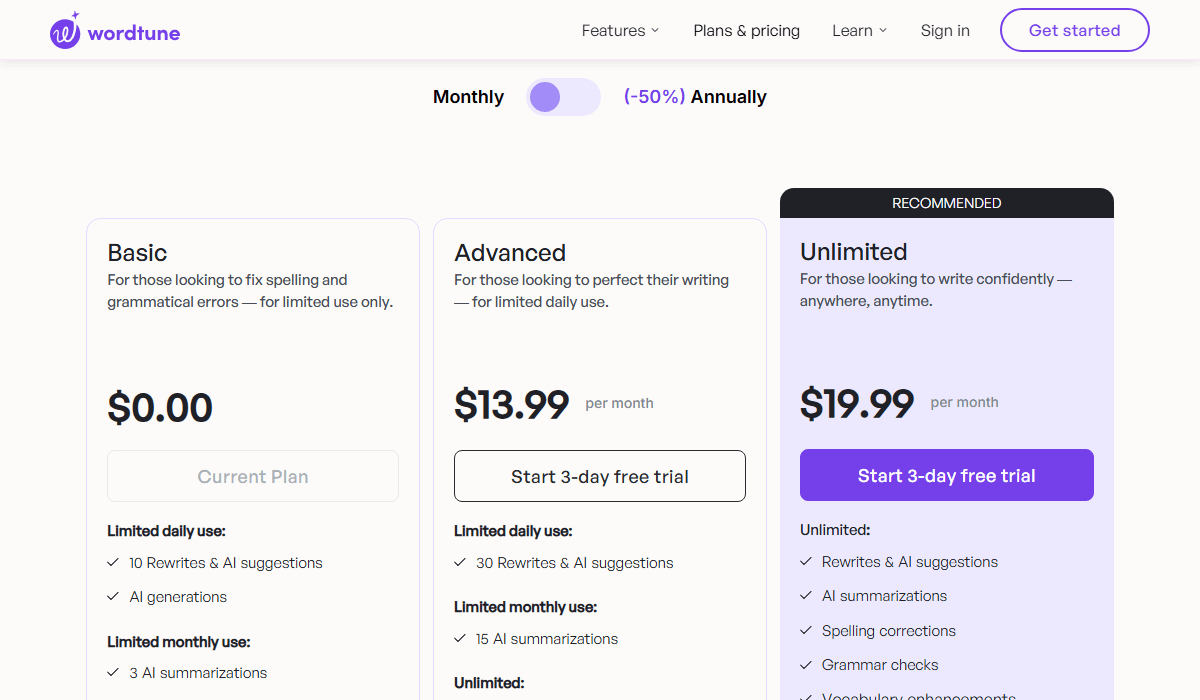Image resolution: width=1200 pixels, height=700 pixels.
Task: Click checkmark beside Spelling corrections
Action: (x=806, y=631)
